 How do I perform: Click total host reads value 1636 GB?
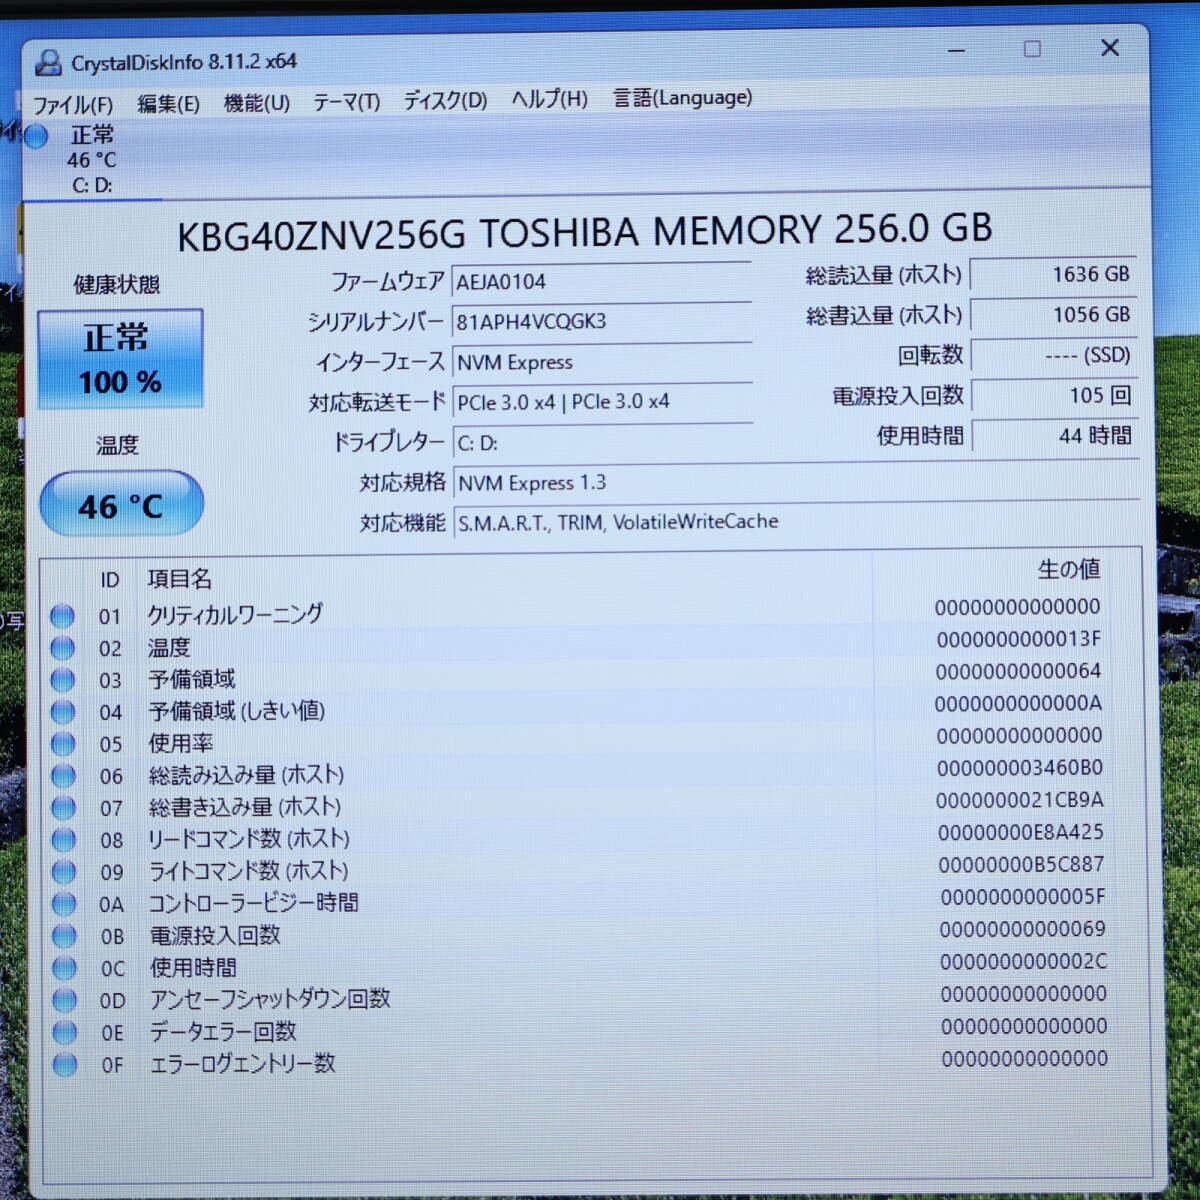(x=1053, y=274)
